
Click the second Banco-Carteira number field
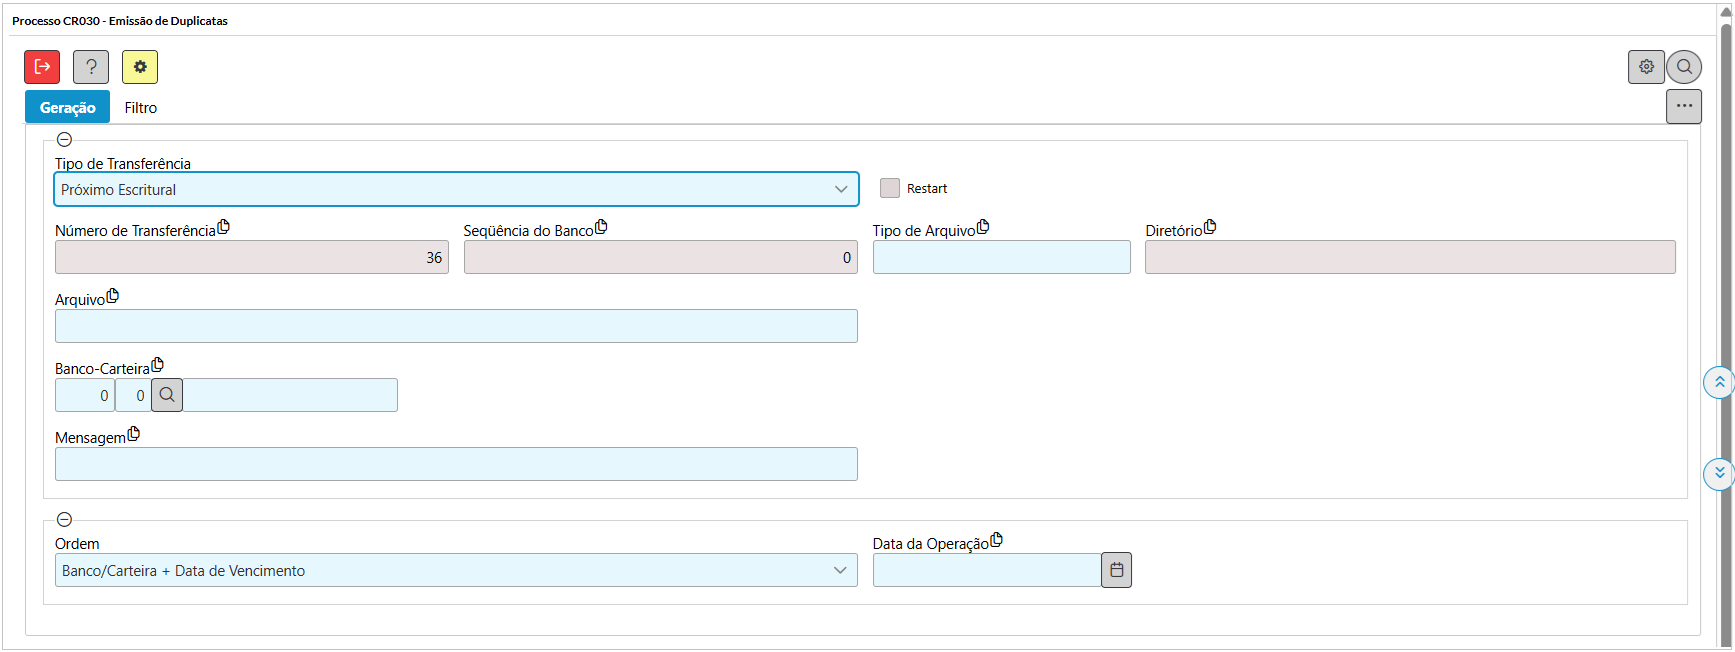point(133,395)
